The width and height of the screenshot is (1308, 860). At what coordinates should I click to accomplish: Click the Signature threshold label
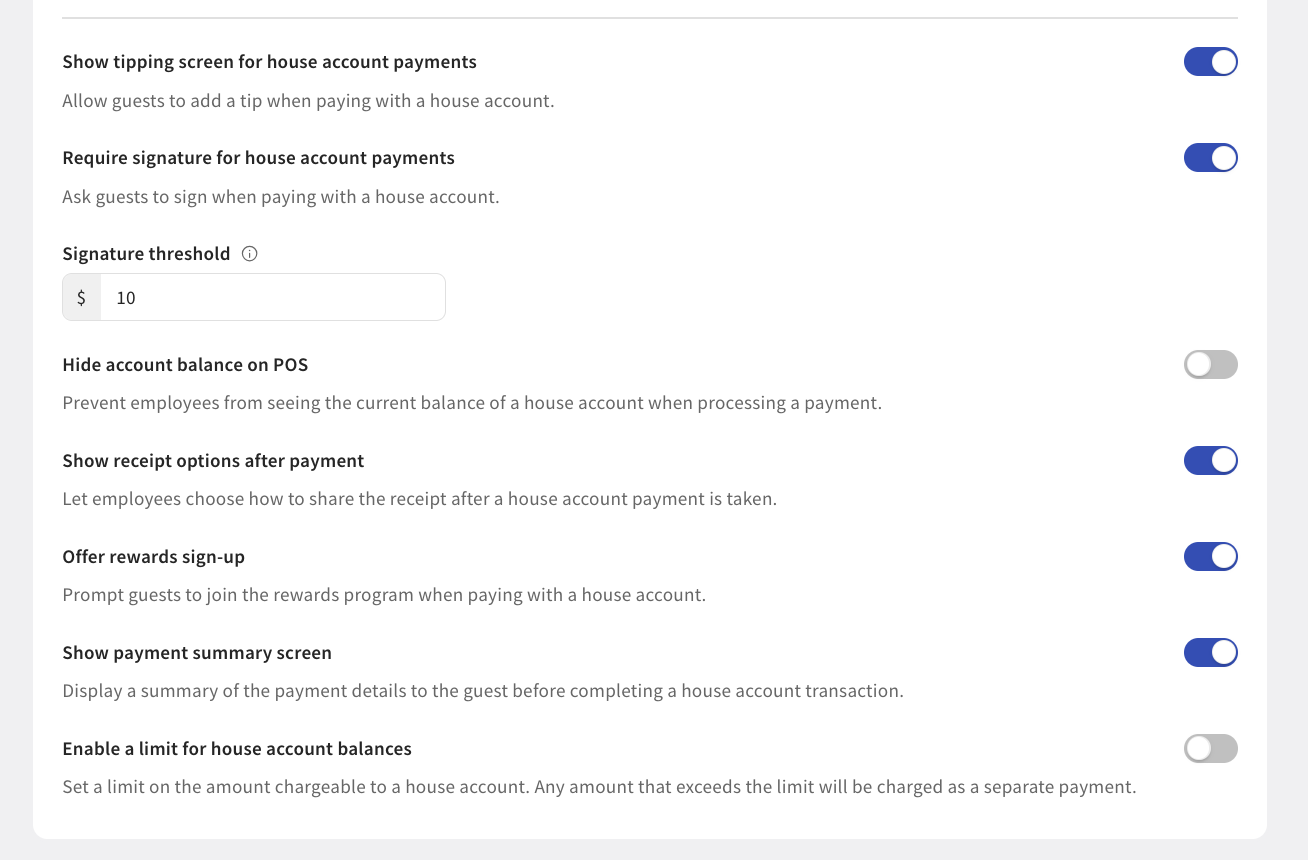tap(146, 254)
